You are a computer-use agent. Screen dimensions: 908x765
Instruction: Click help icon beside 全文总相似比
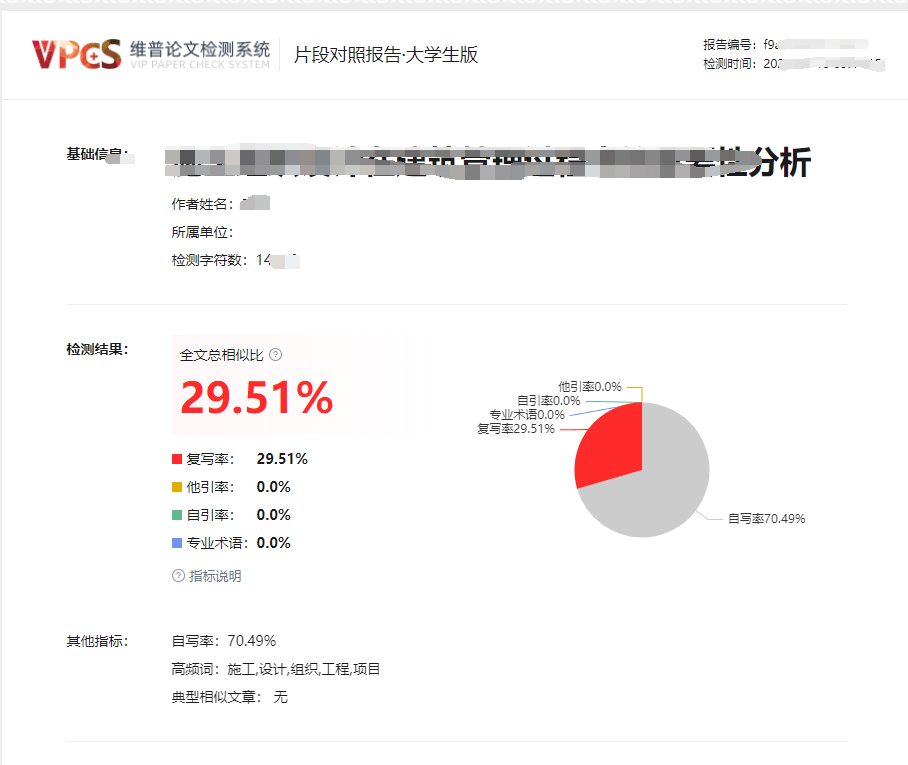276,354
